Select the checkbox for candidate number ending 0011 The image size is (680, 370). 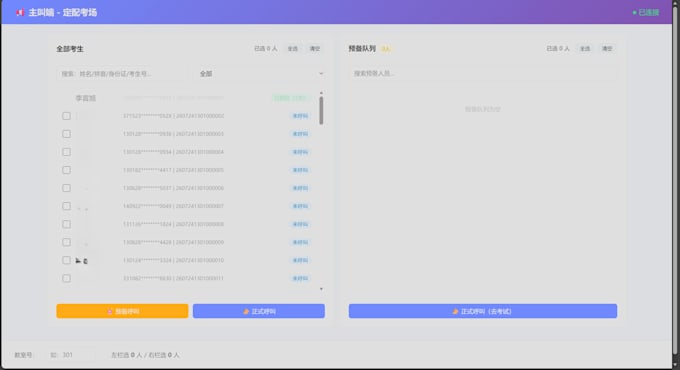[x=66, y=278]
